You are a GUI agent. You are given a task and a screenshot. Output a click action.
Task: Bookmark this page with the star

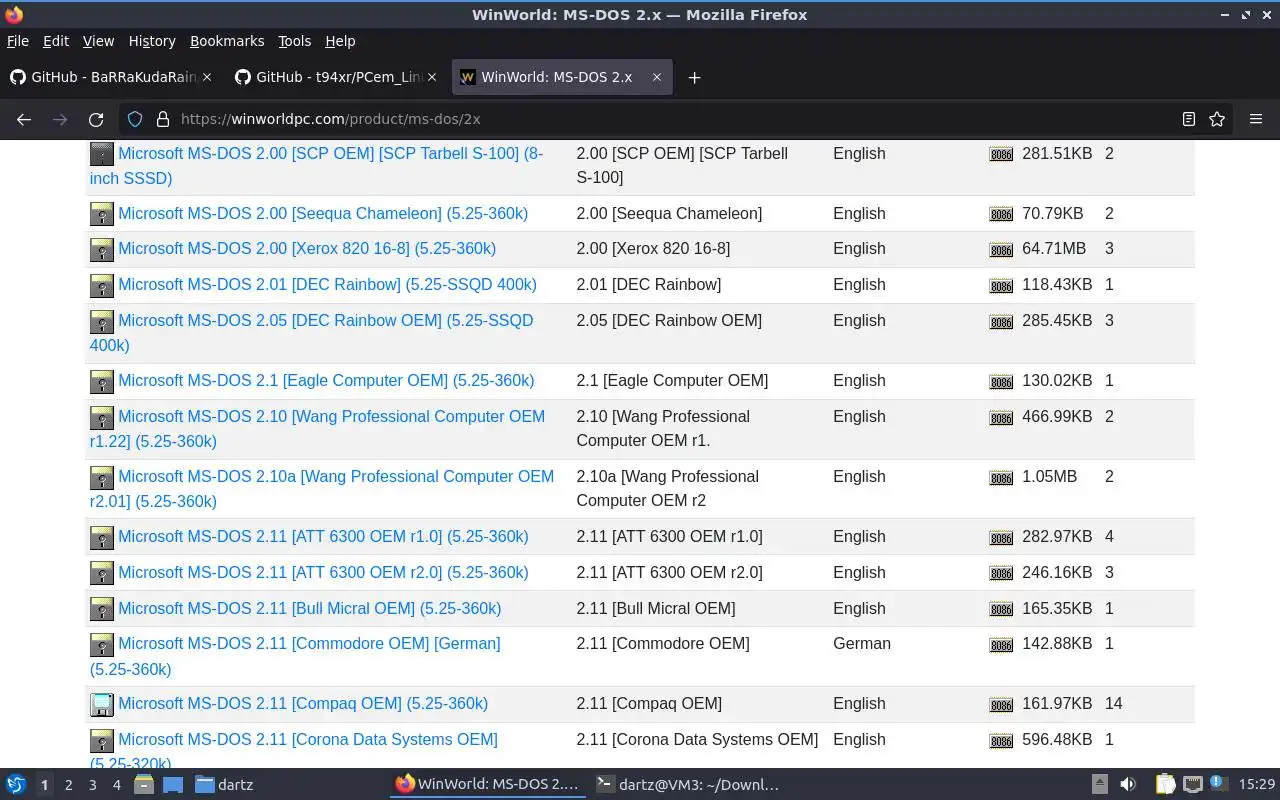(1217, 119)
